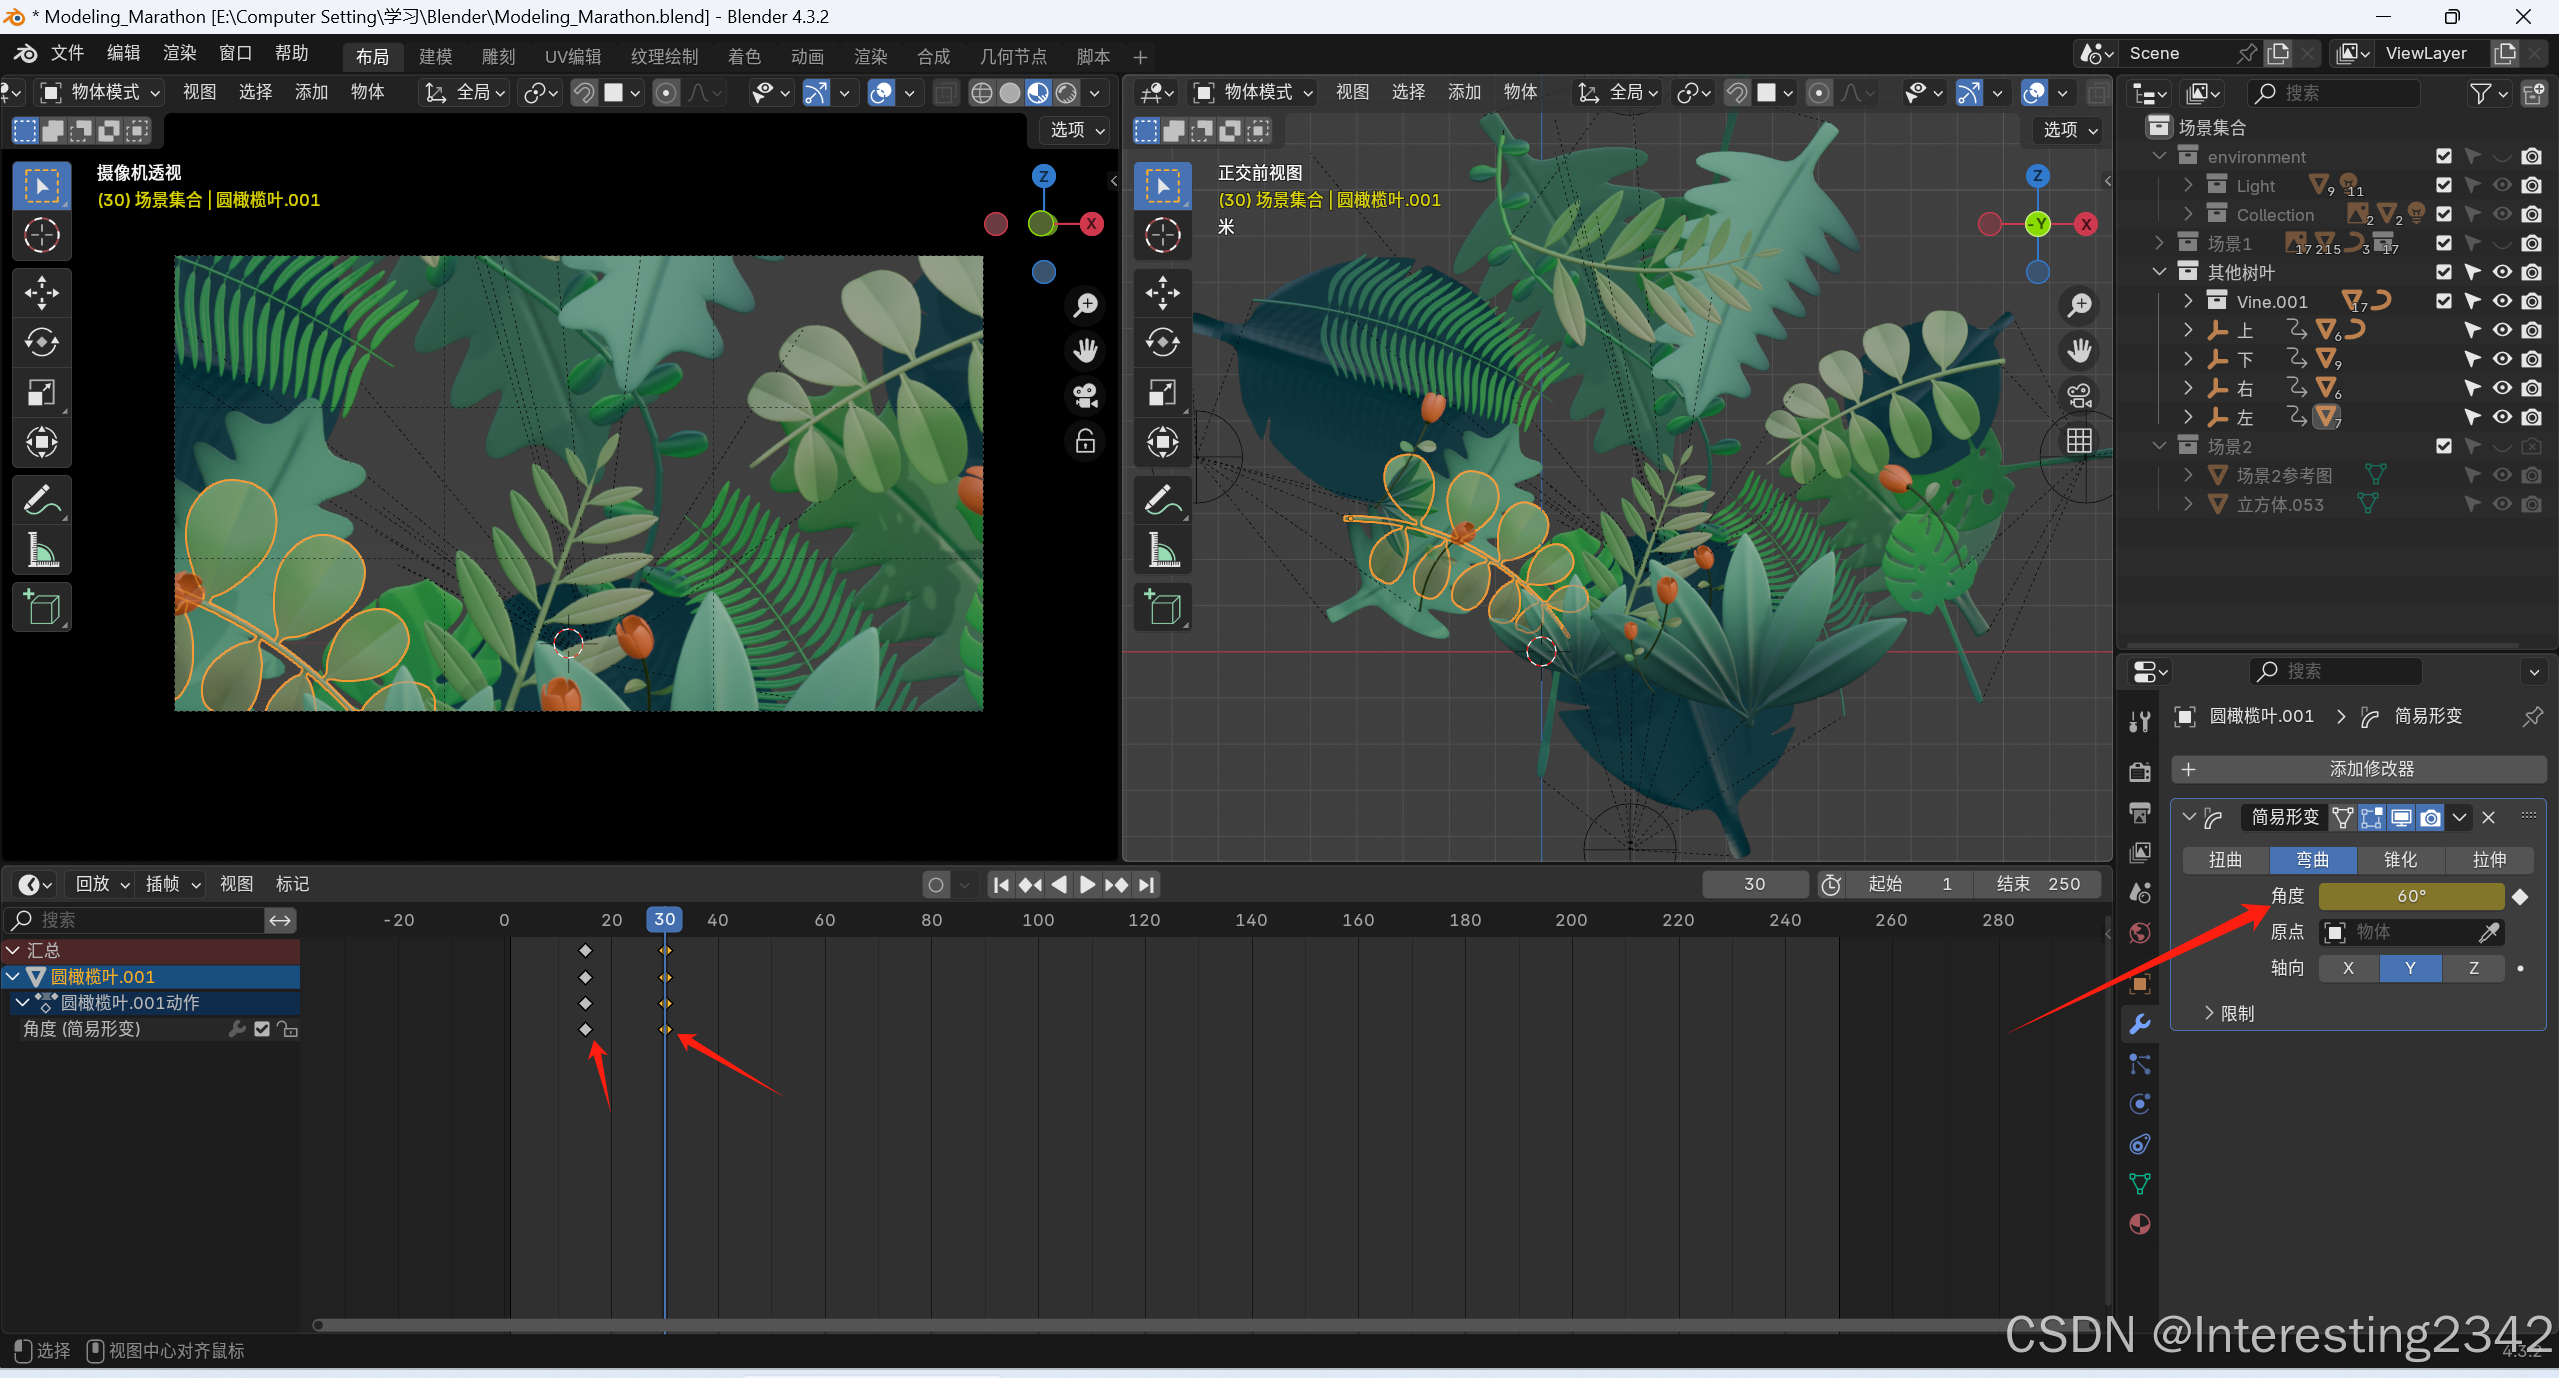
Task: Switch to the 建模 workspace tab
Action: (435, 56)
